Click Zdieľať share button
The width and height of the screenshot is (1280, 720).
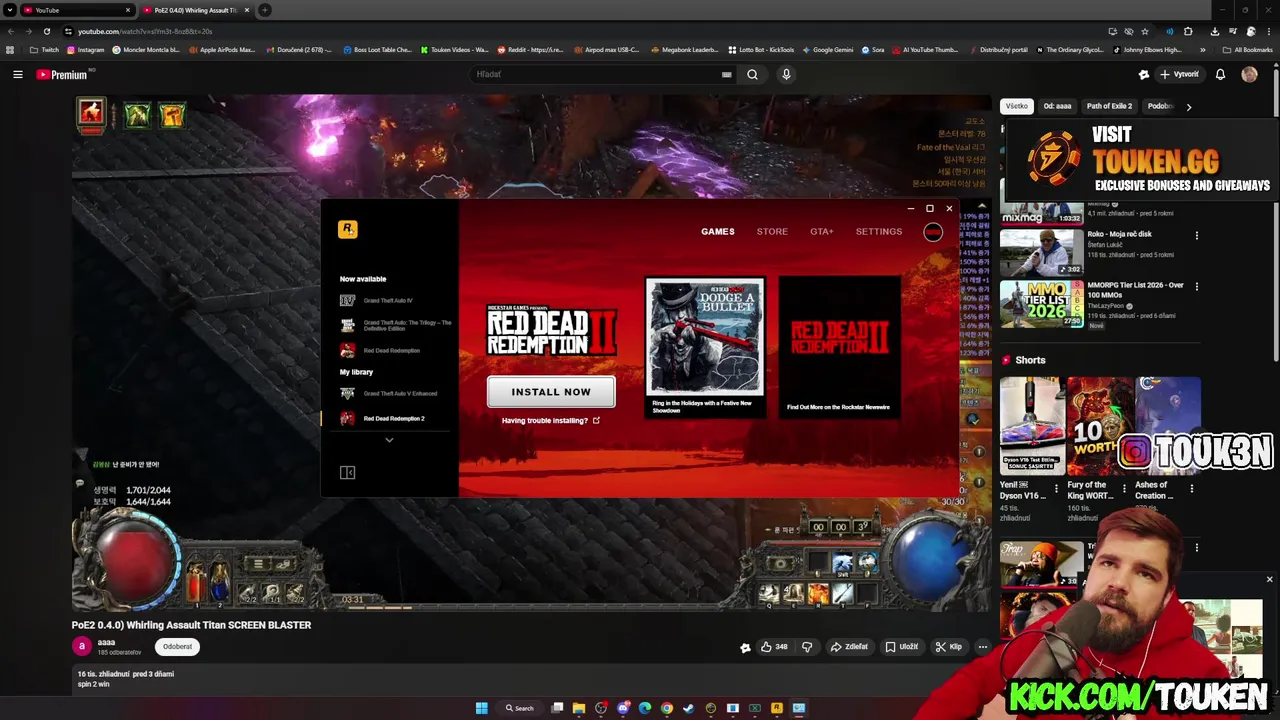point(849,647)
